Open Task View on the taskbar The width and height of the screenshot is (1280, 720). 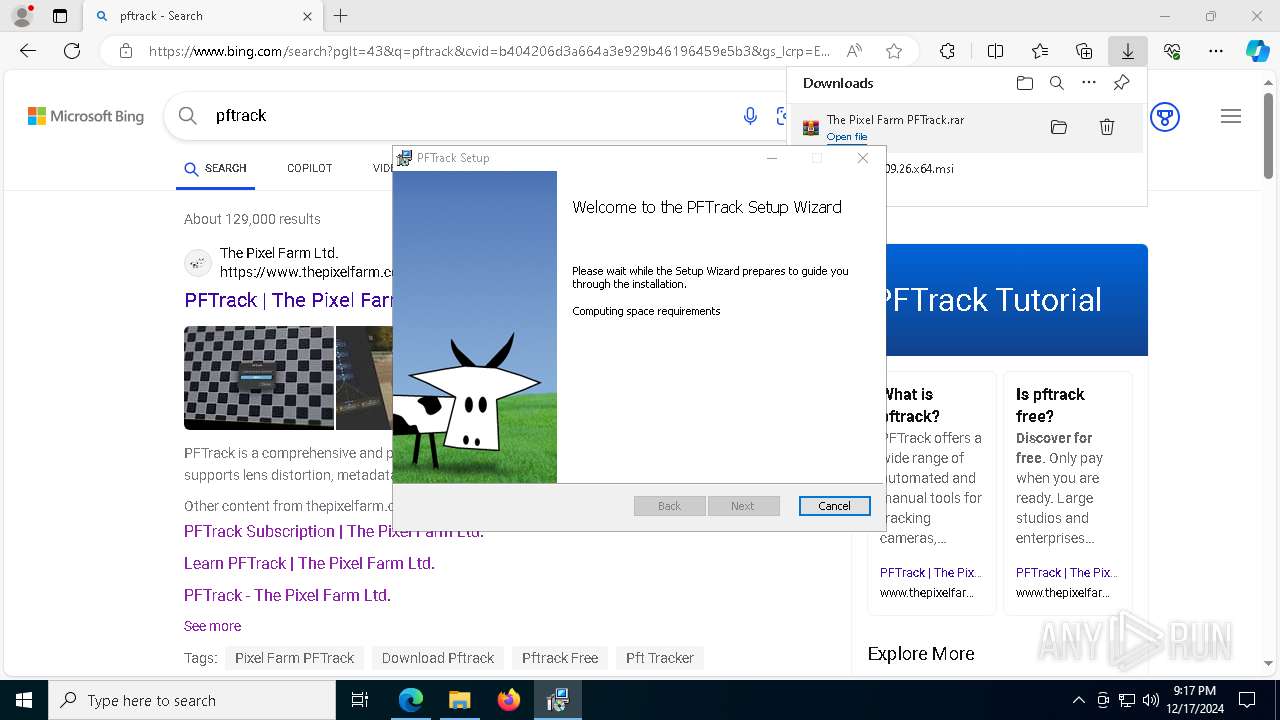(360, 700)
